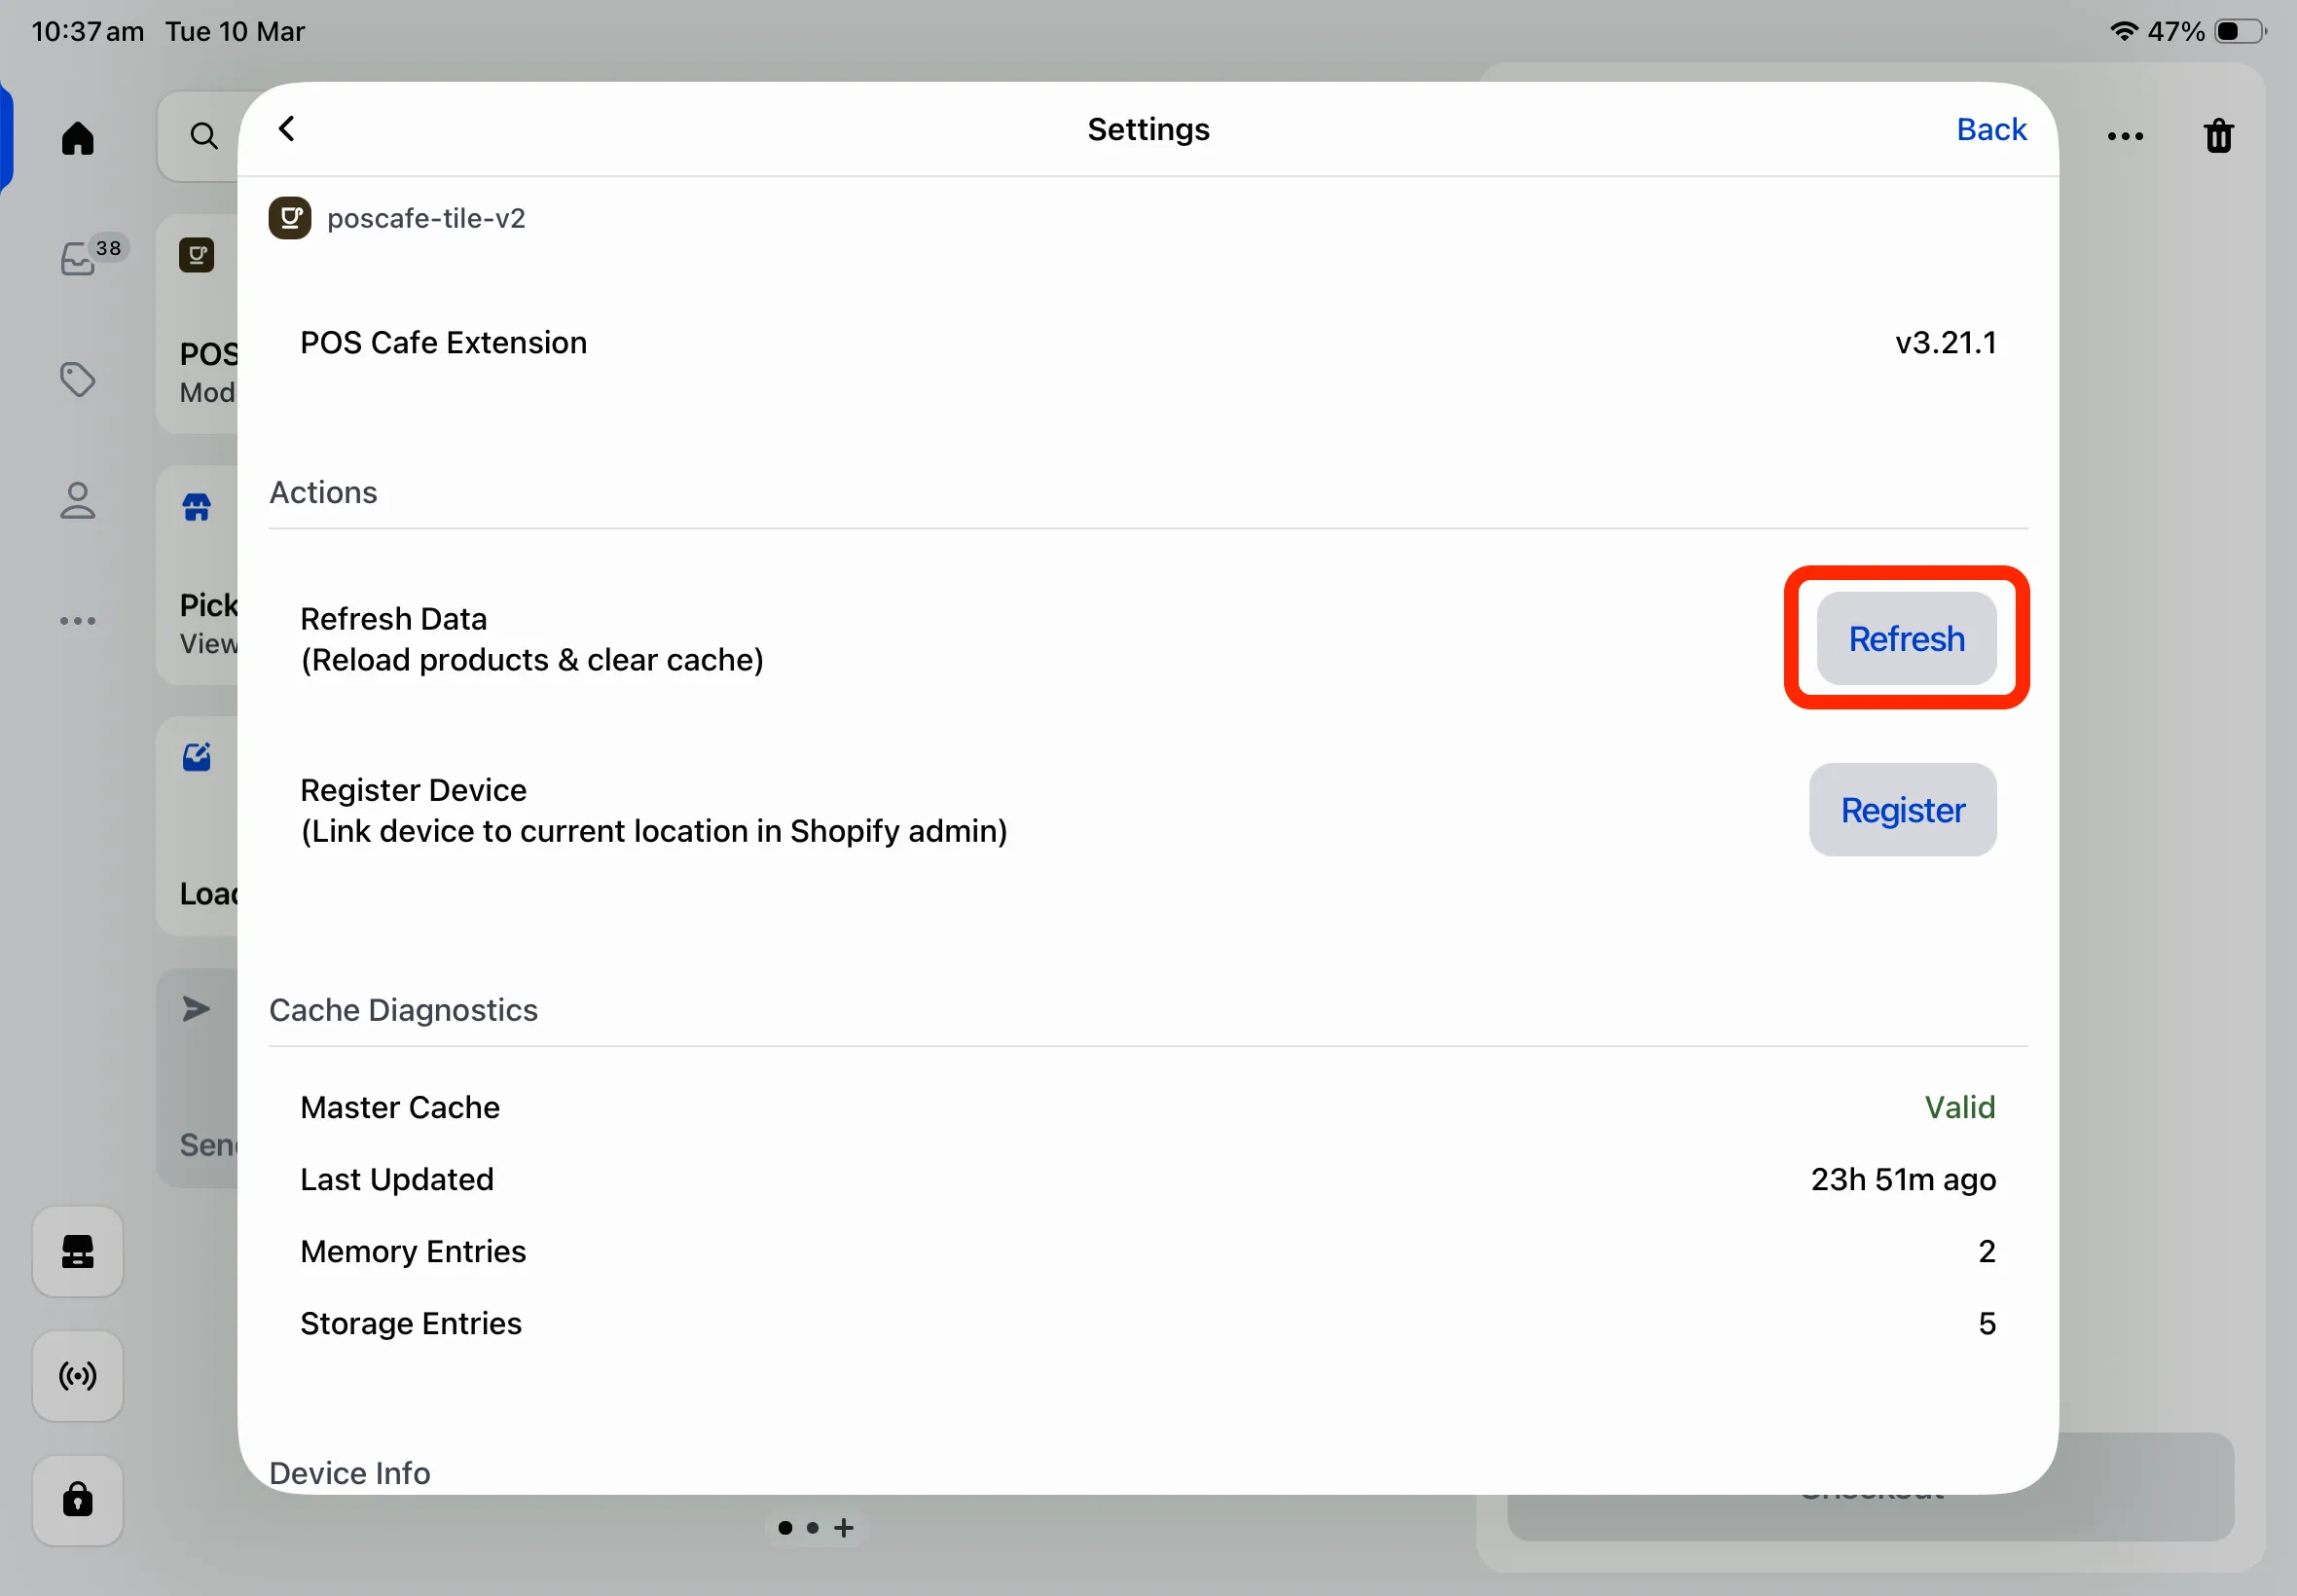The height and width of the screenshot is (1596, 2297).
Task: Select the version 'v3.21.1' text
Action: [1945, 343]
